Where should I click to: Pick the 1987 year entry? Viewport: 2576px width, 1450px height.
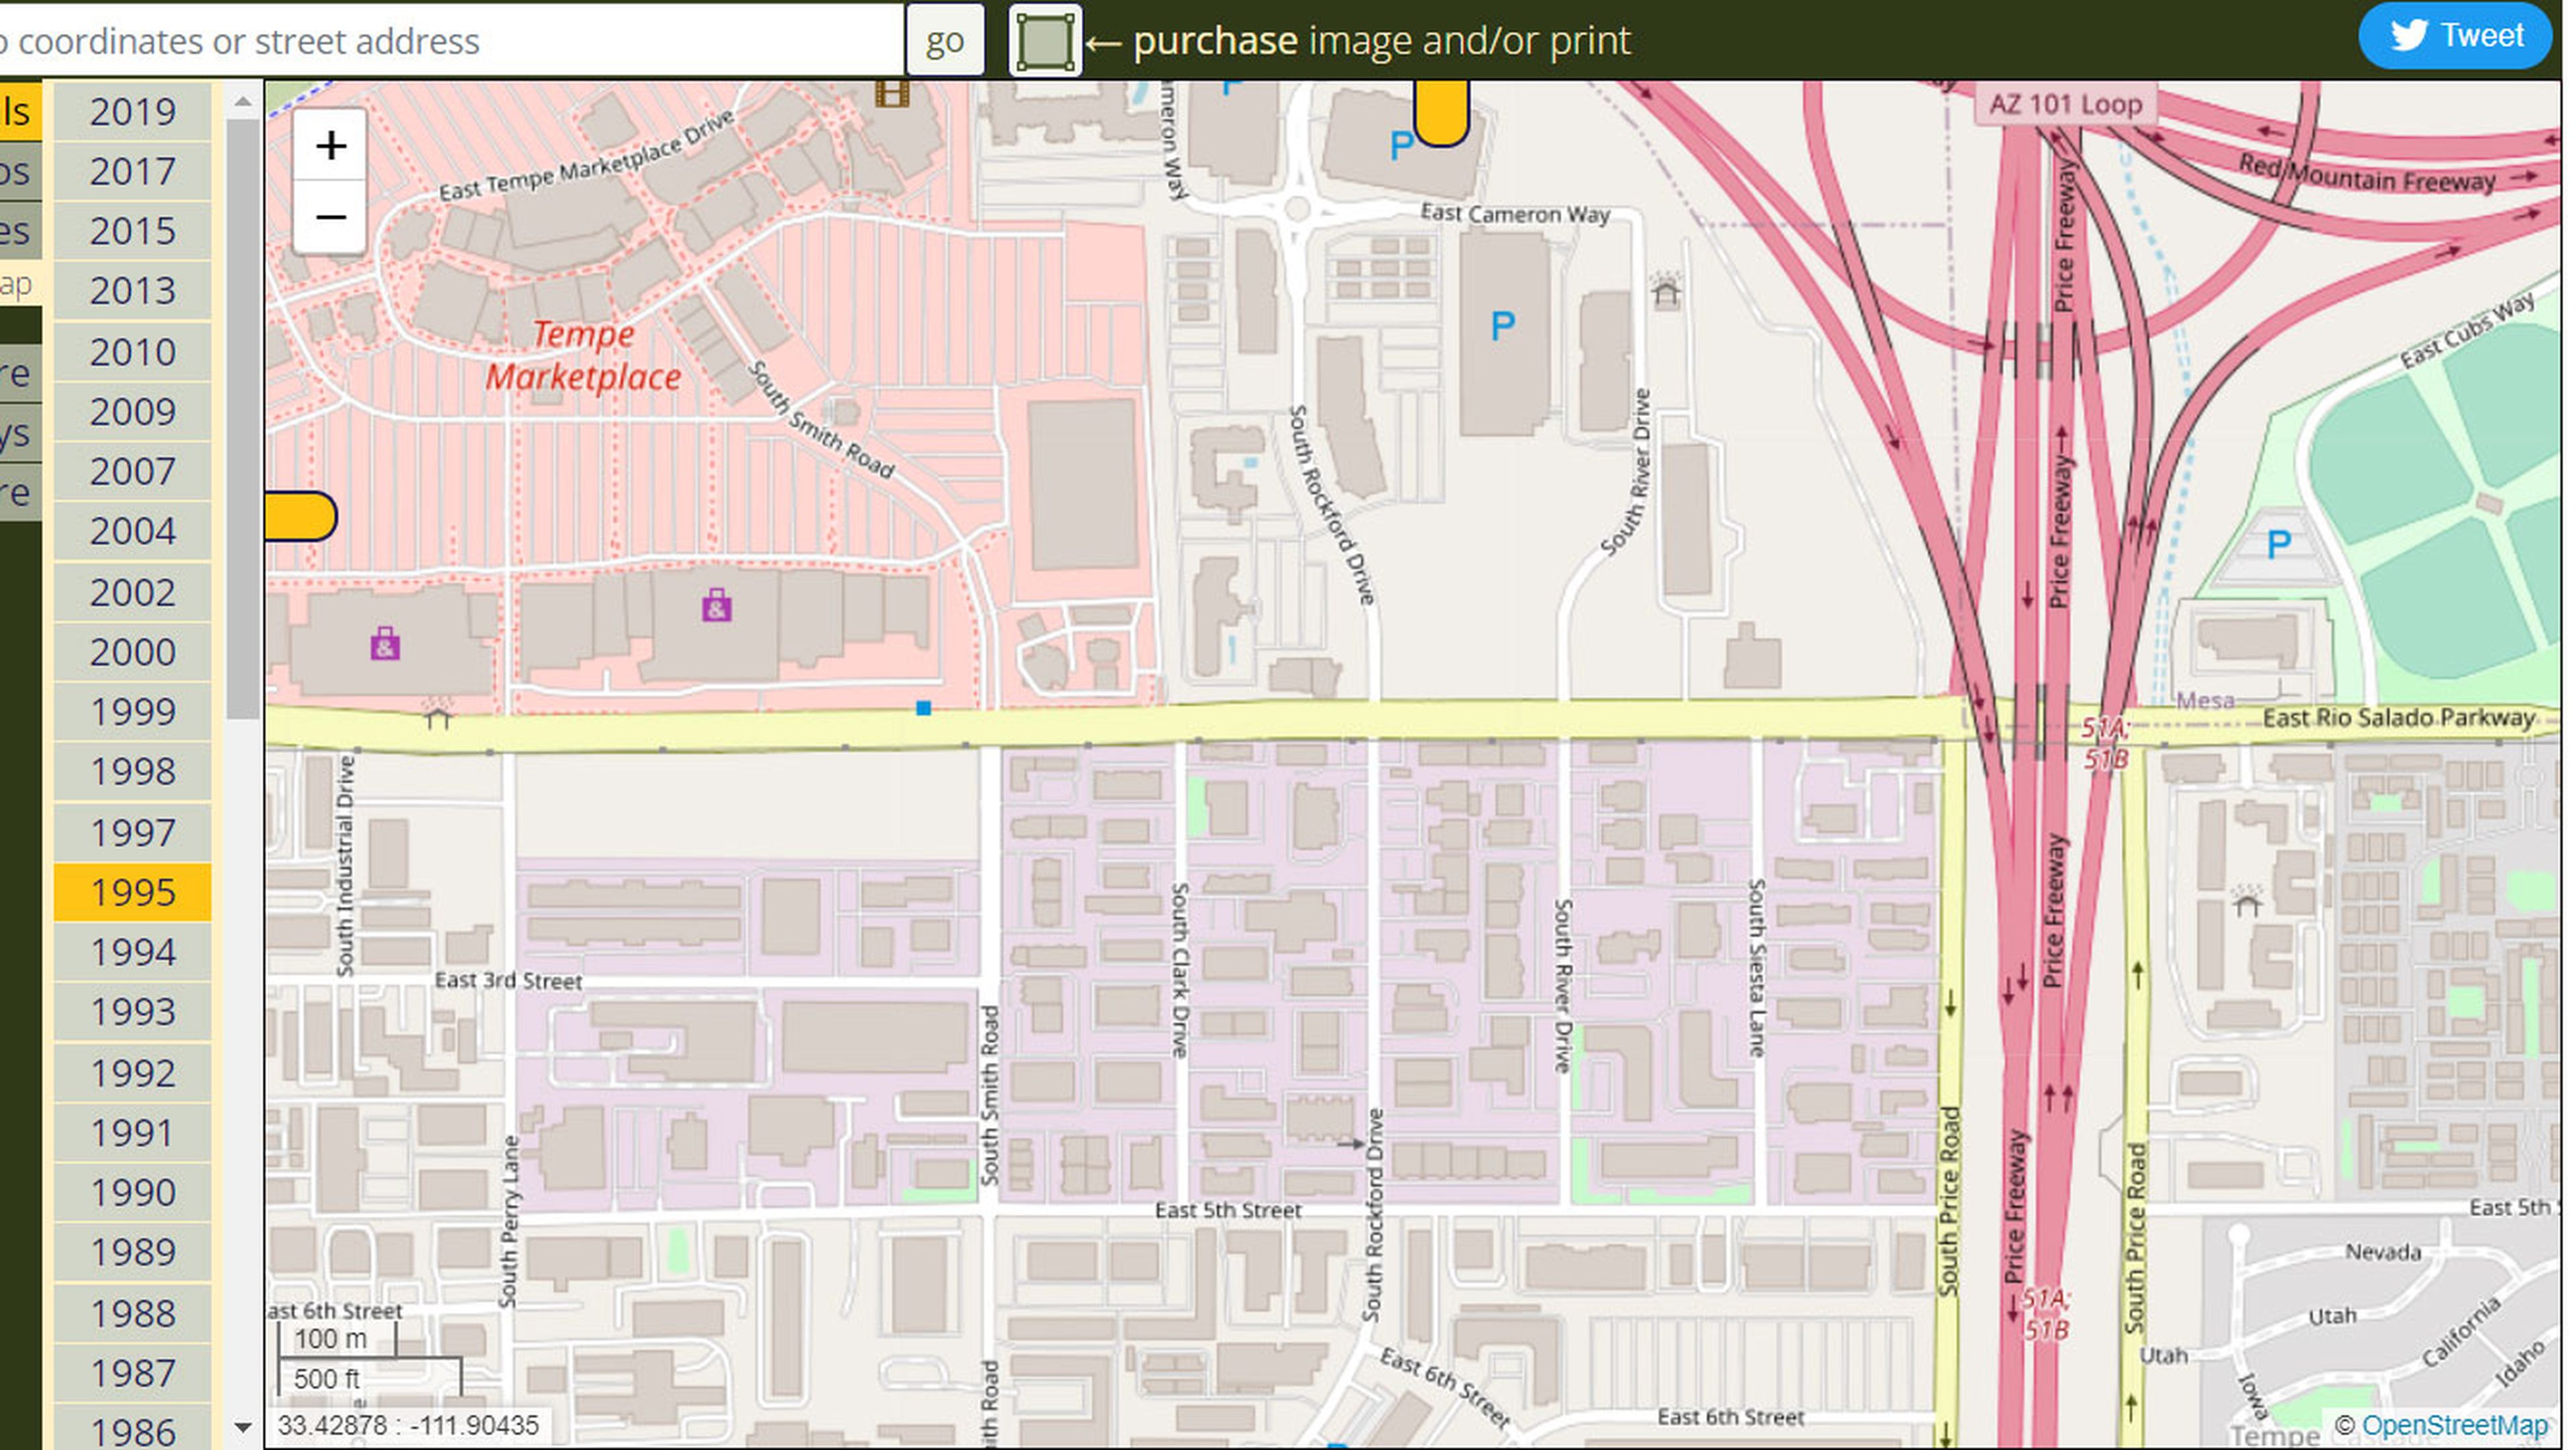(x=132, y=1373)
